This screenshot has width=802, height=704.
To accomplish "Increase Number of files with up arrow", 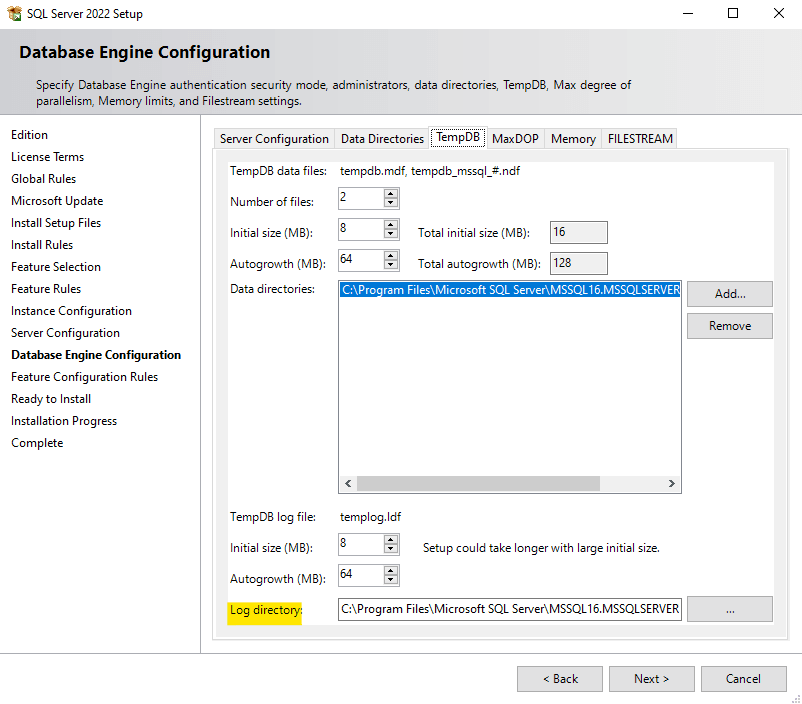I will pyautogui.click(x=391, y=193).
